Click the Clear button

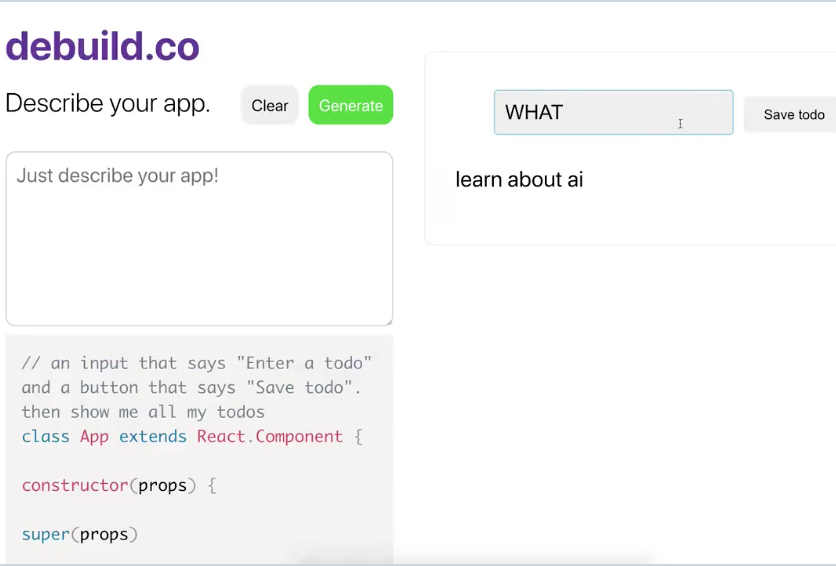[270, 105]
